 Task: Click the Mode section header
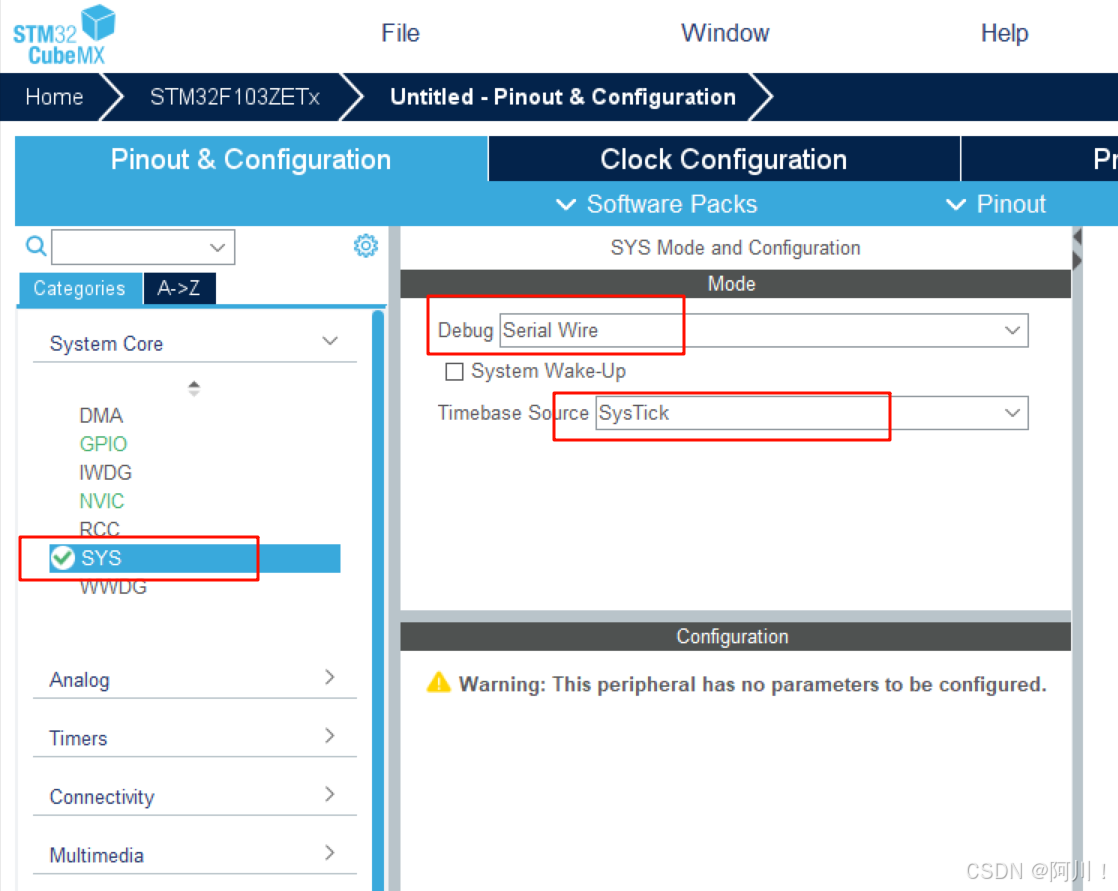click(735, 284)
